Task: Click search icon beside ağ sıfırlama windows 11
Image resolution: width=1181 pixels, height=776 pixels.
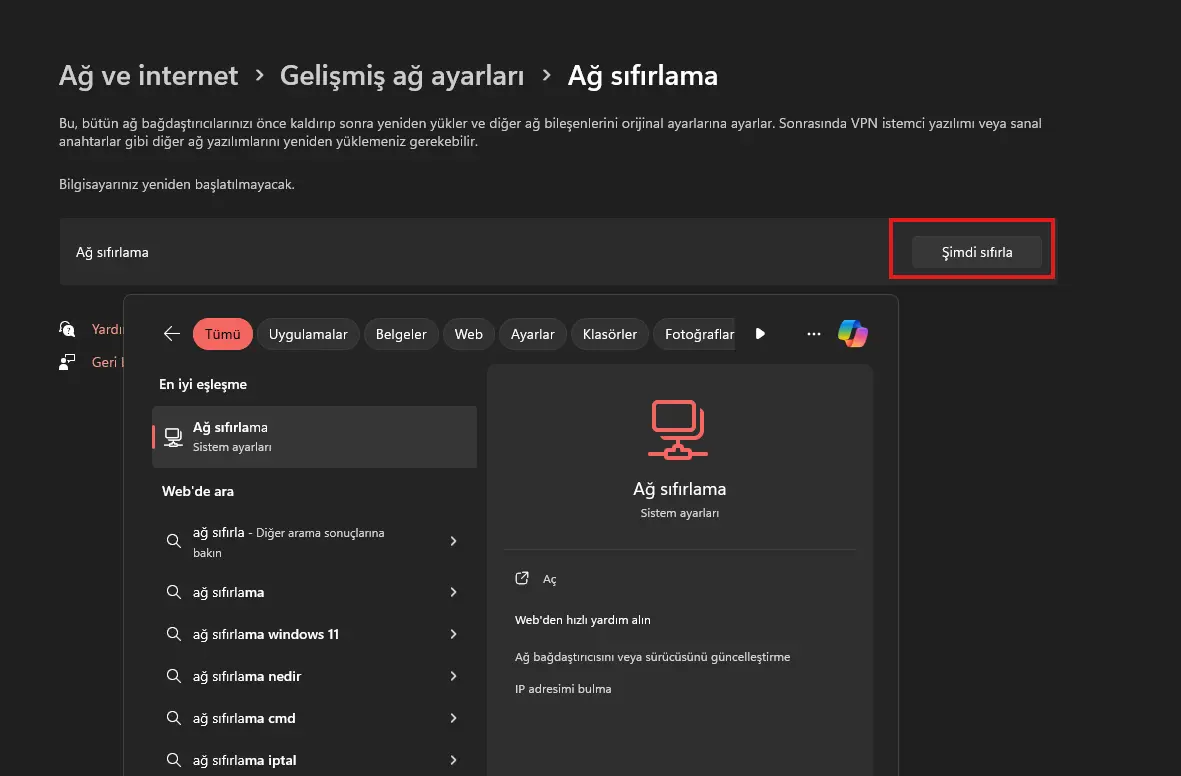Action: (173, 634)
